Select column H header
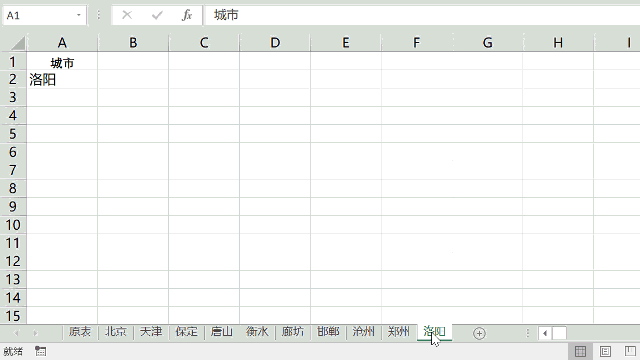Screen dimensions: 640x360 coord(558,43)
